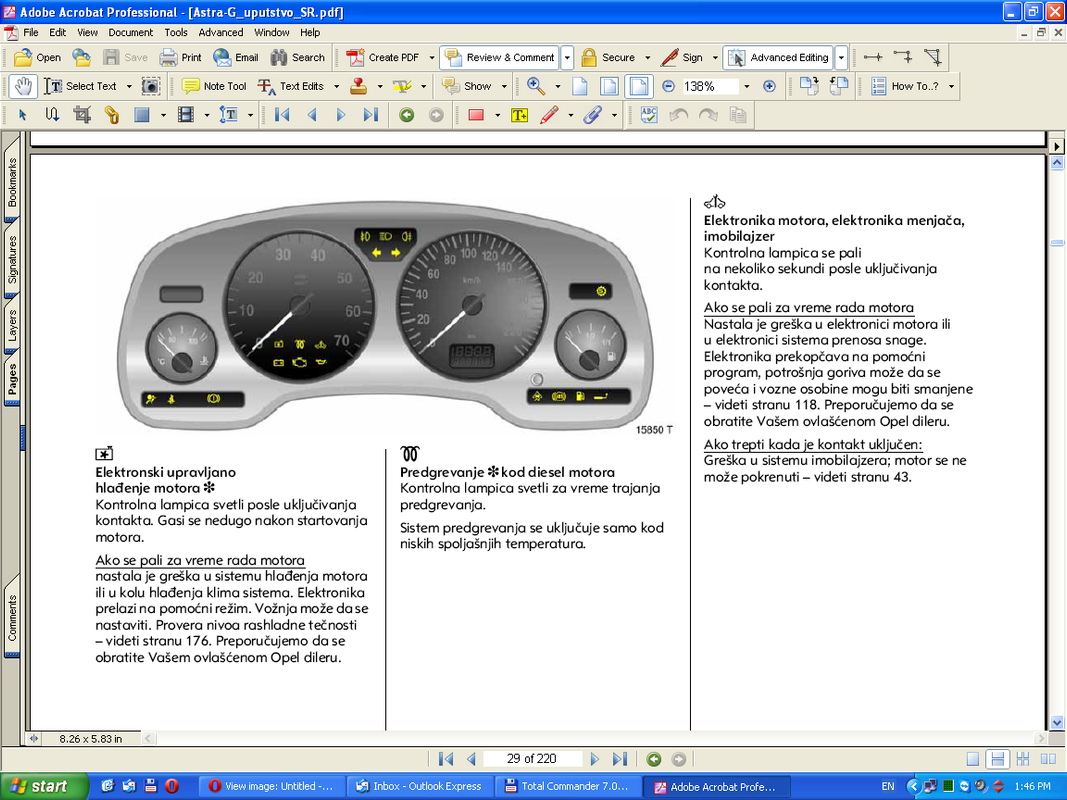Viewport: 1067px width, 800px height.
Task: Select the Movie tool filmstrip icon
Action: (x=186, y=115)
